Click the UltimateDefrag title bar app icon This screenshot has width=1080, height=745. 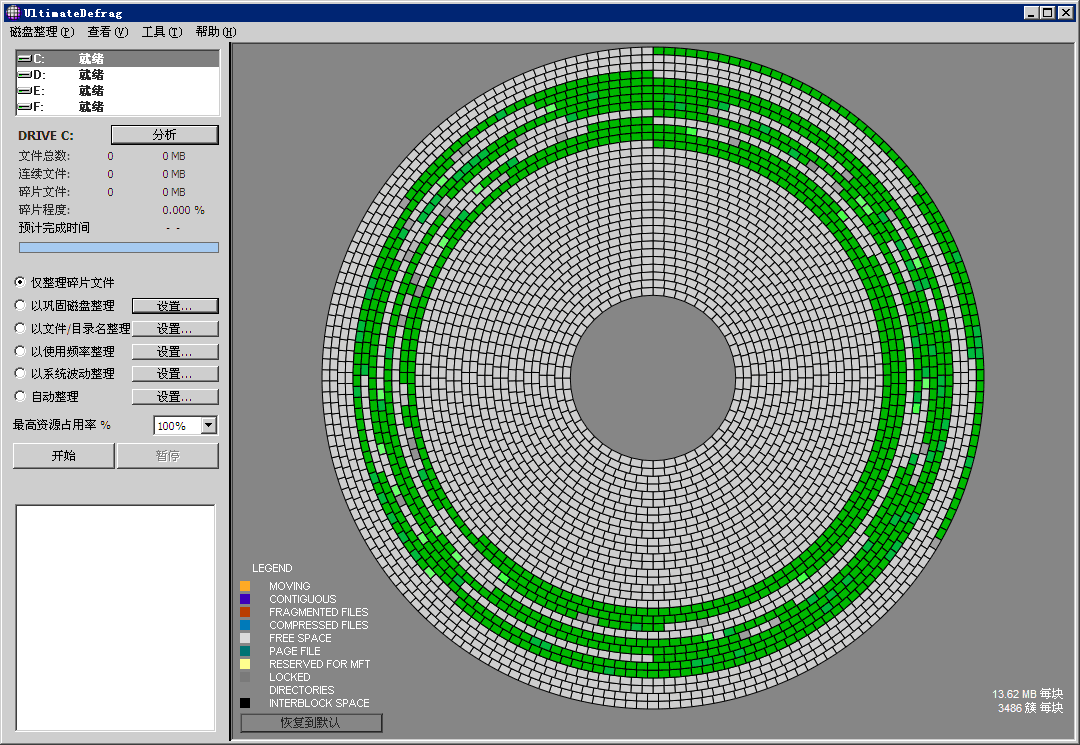coord(12,12)
